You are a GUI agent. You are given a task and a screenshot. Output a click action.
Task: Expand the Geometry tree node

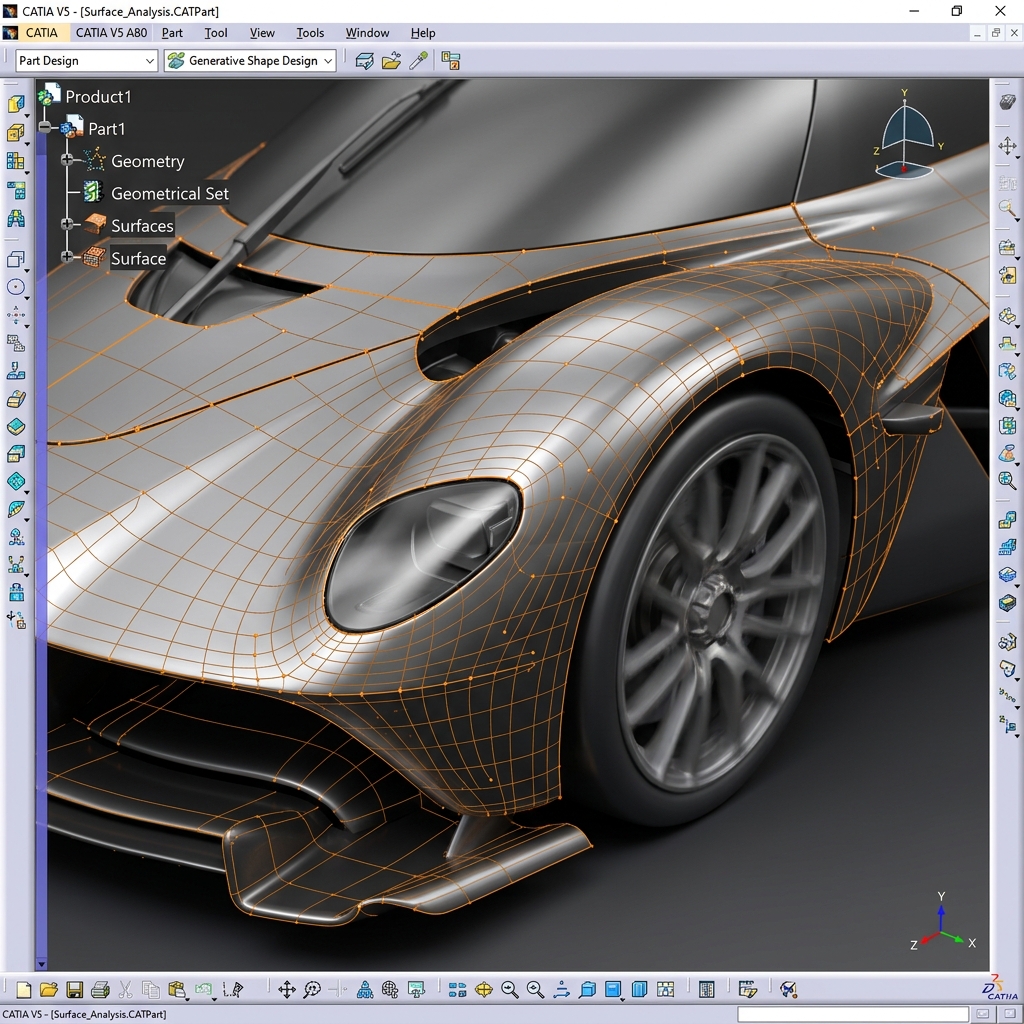(x=67, y=160)
